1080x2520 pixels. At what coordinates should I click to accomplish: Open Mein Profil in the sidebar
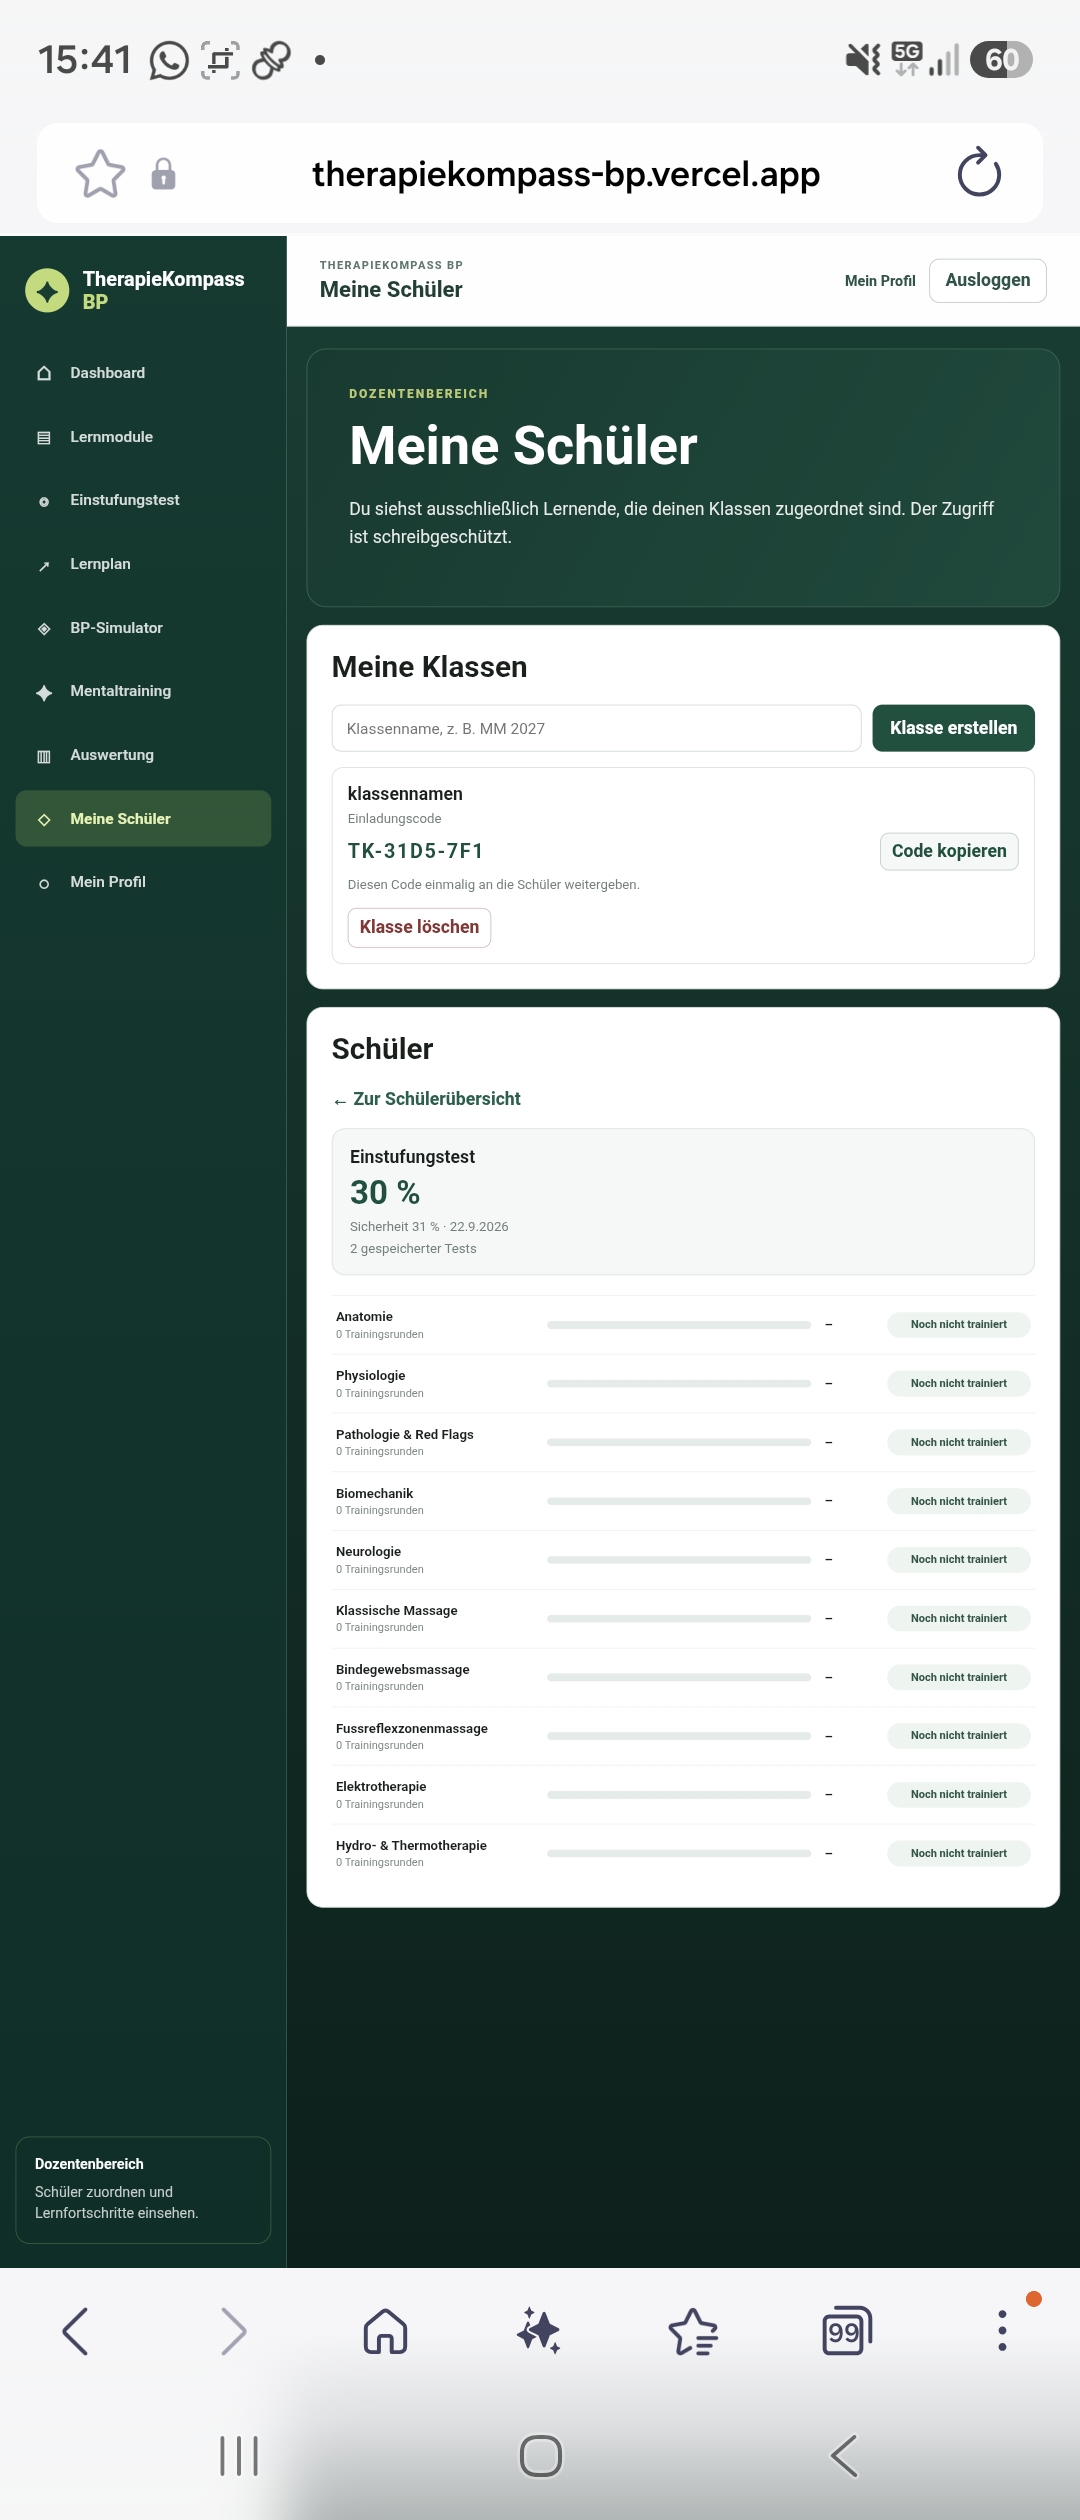pyautogui.click(x=143, y=882)
